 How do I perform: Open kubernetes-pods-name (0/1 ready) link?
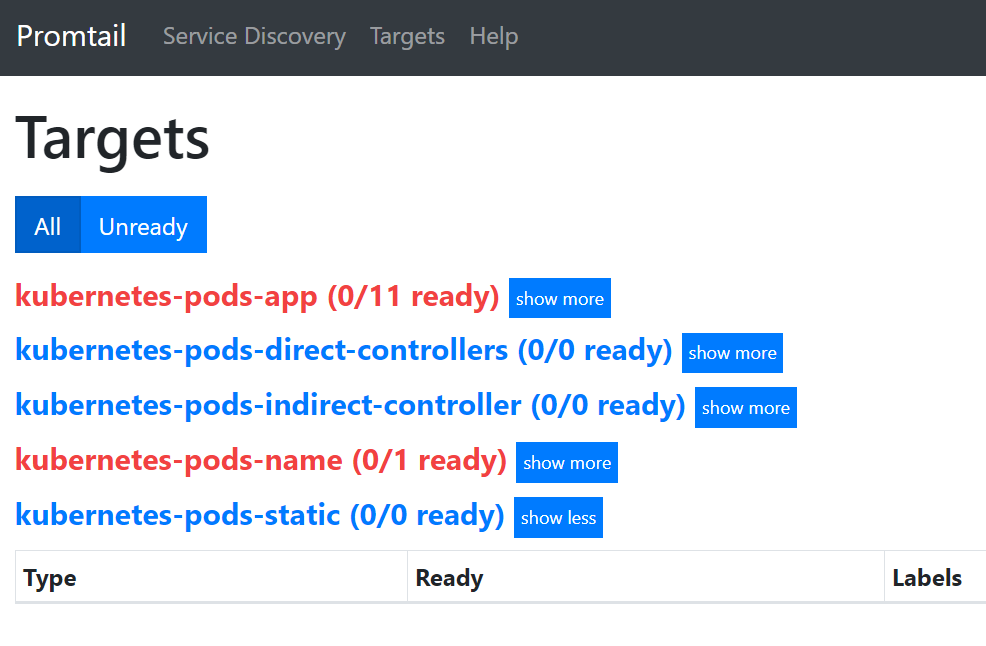coord(260,460)
